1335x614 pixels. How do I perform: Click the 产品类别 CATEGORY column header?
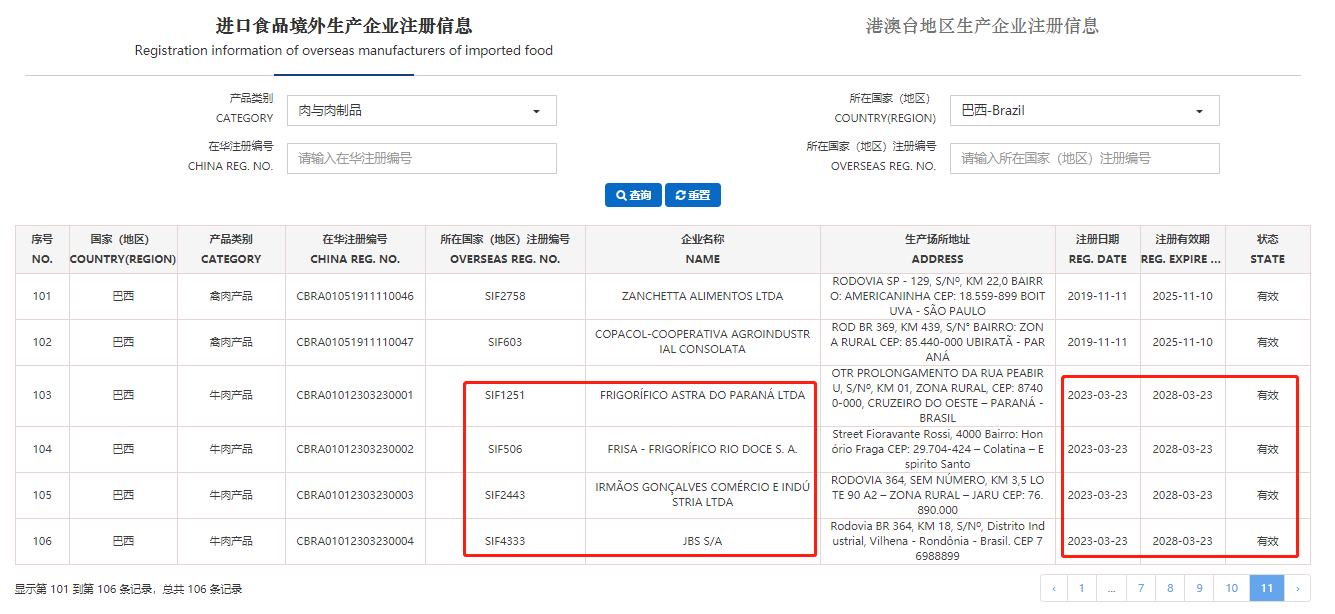coord(231,249)
